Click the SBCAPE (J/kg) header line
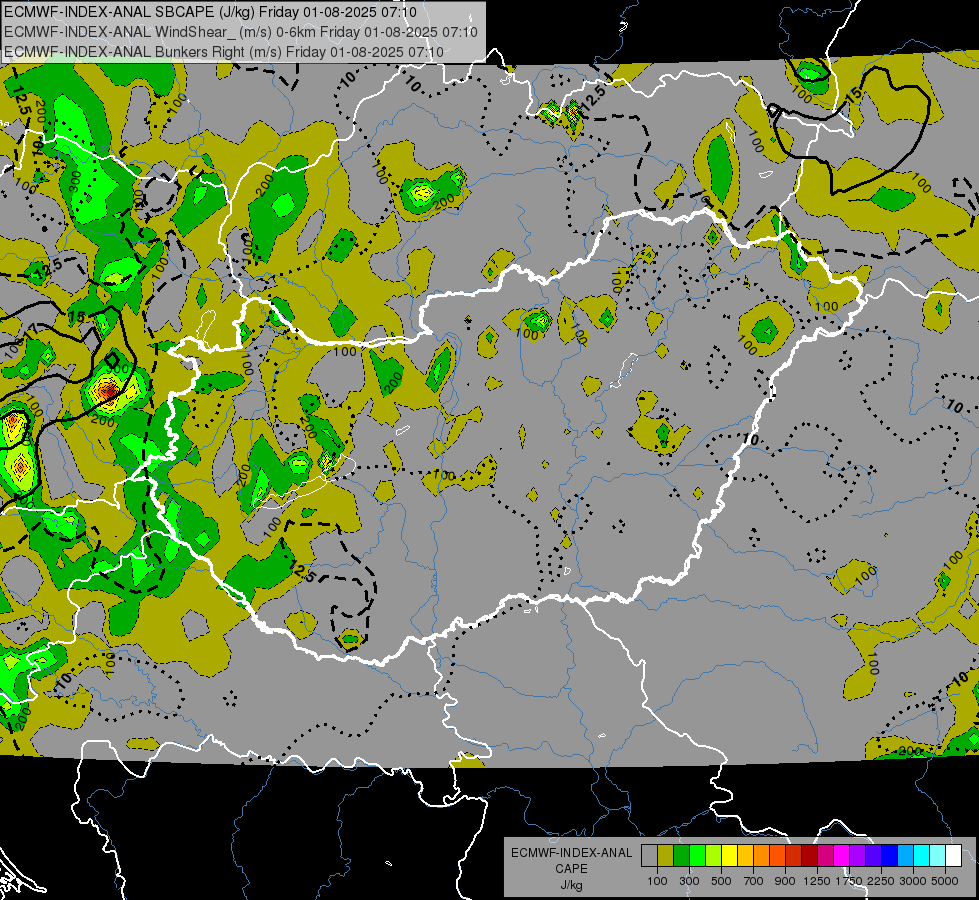The width and height of the screenshot is (979, 900). (210, 12)
